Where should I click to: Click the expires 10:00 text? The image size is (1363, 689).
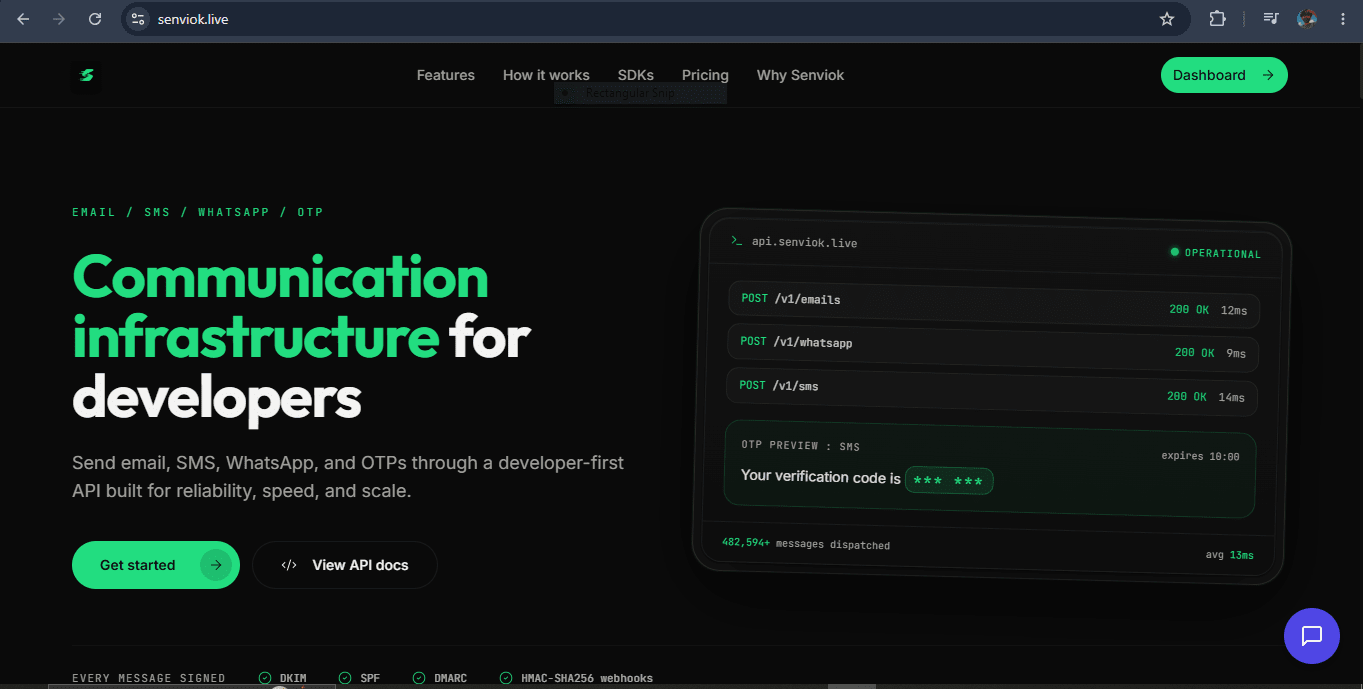point(1200,456)
